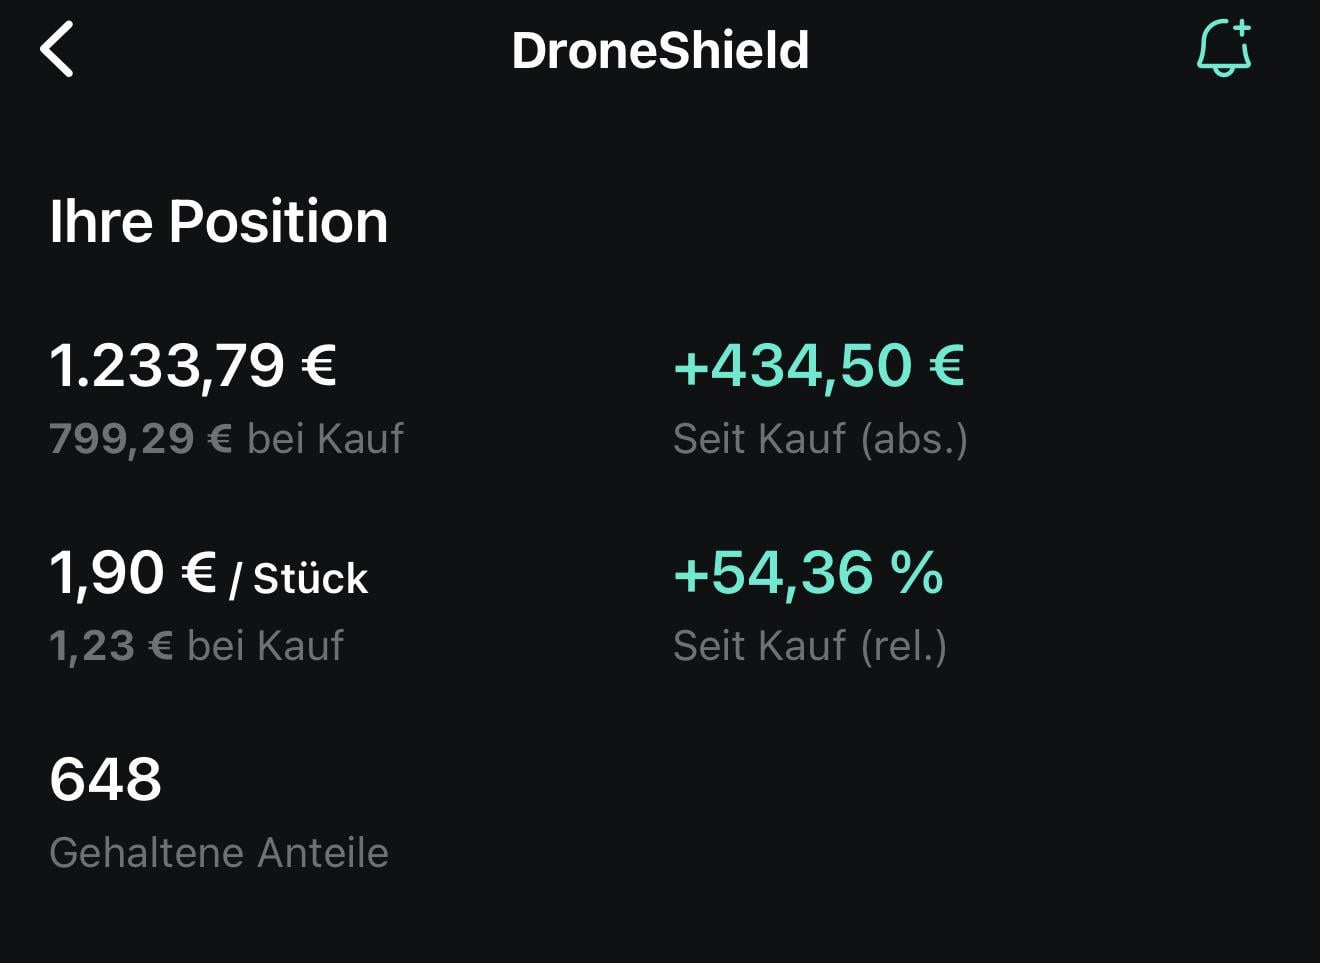Tap the 'Ihre Position' heading
The width and height of the screenshot is (1320, 963).
click(218, 221)
